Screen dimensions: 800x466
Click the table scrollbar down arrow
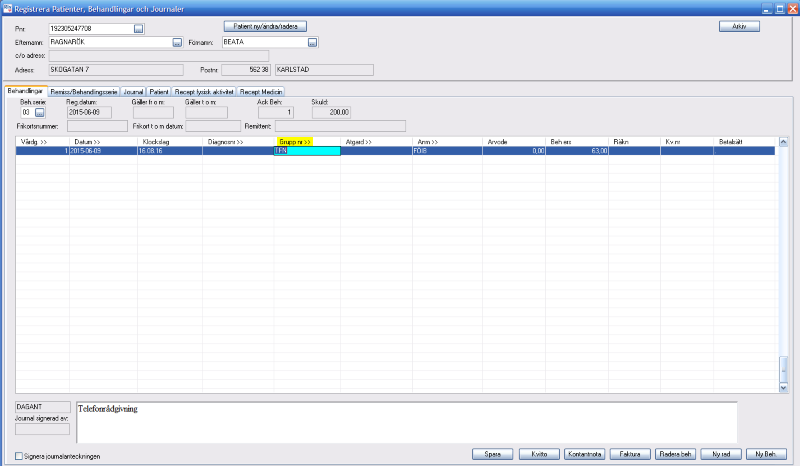[x=784, y=388]
